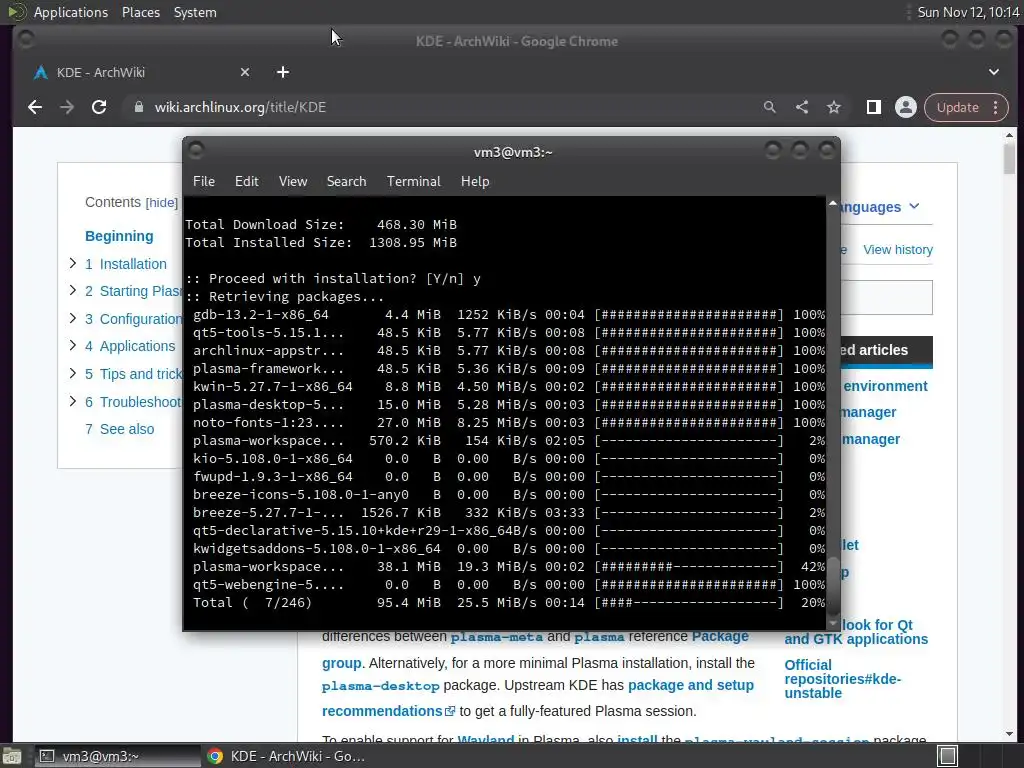This screenshot has height=768, width=1024.
Task: Open the View history tab
Action: pyautogui.click(x=897, y=249)
